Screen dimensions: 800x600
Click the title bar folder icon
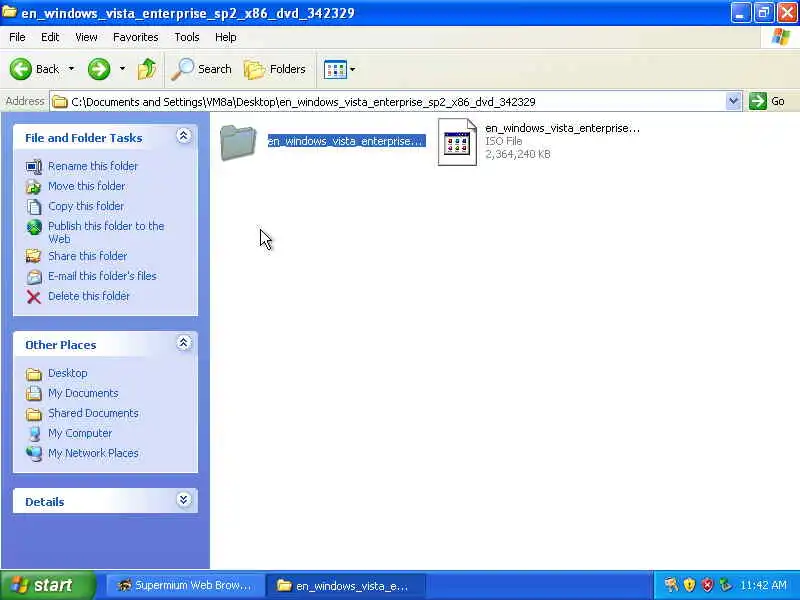(x=9, y=12)
